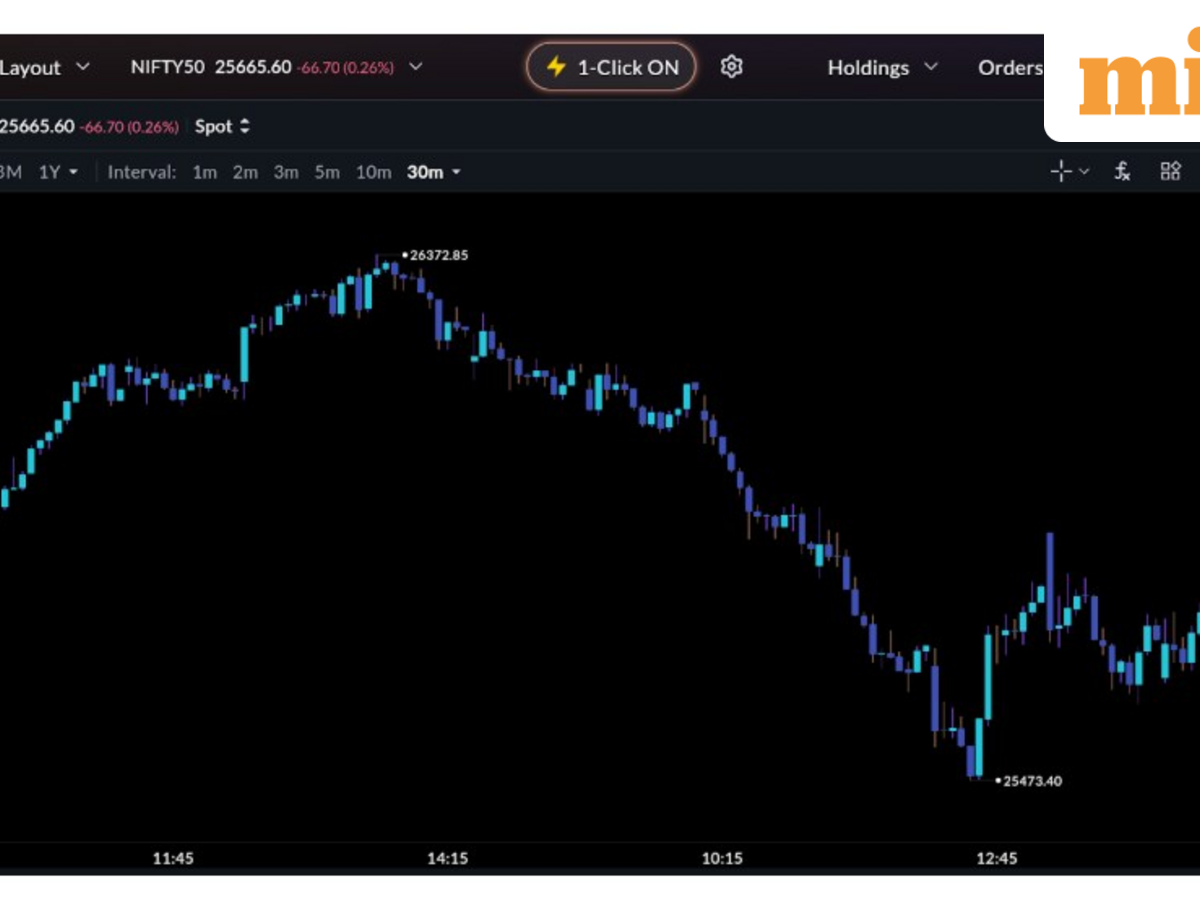Screen dimensions: 1200x900
Task: Open the settings gear next to 1-Click
Action: click(732, 67)
